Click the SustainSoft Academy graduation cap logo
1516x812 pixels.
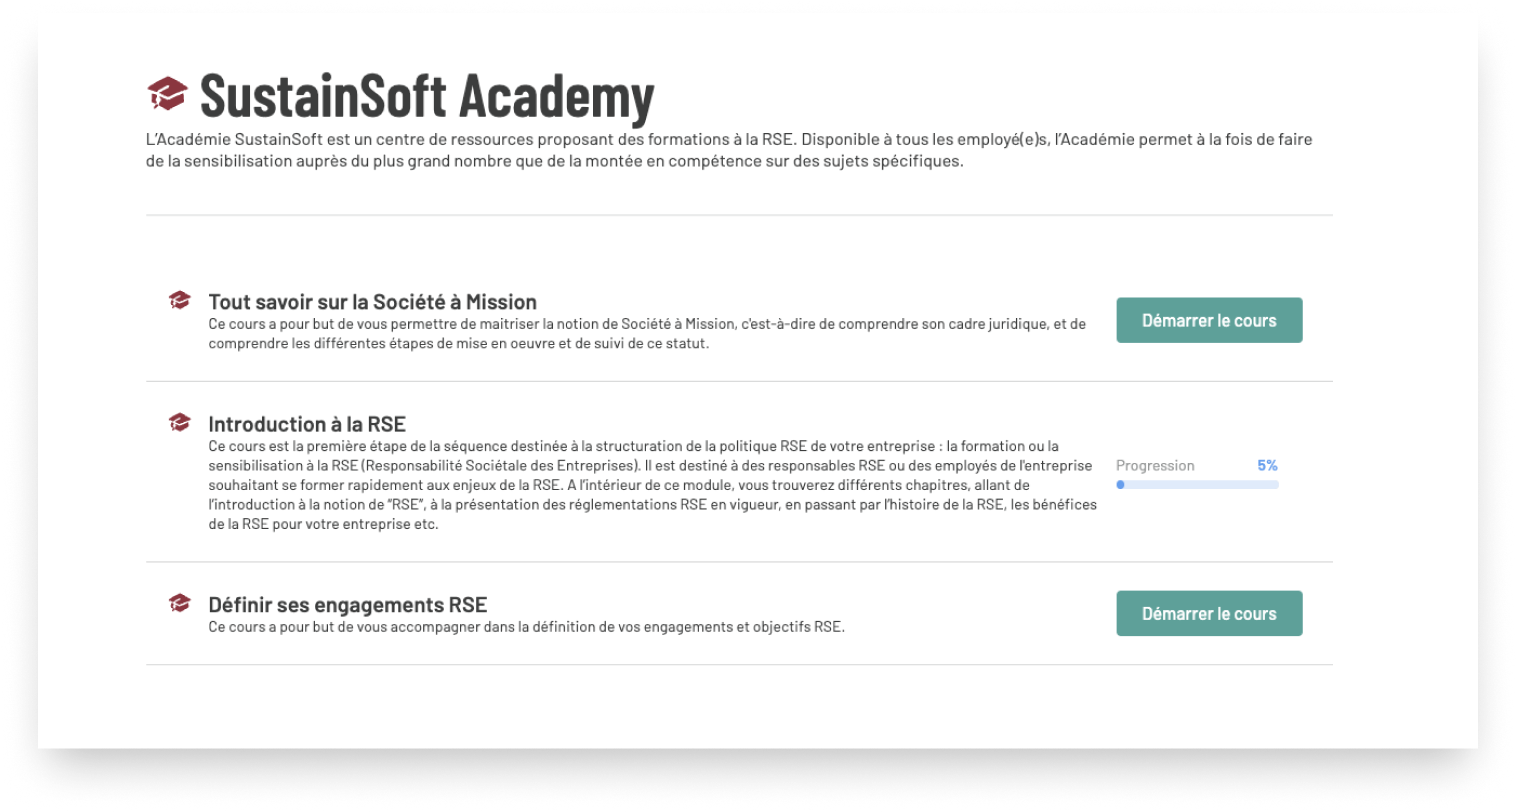[167, 94]
